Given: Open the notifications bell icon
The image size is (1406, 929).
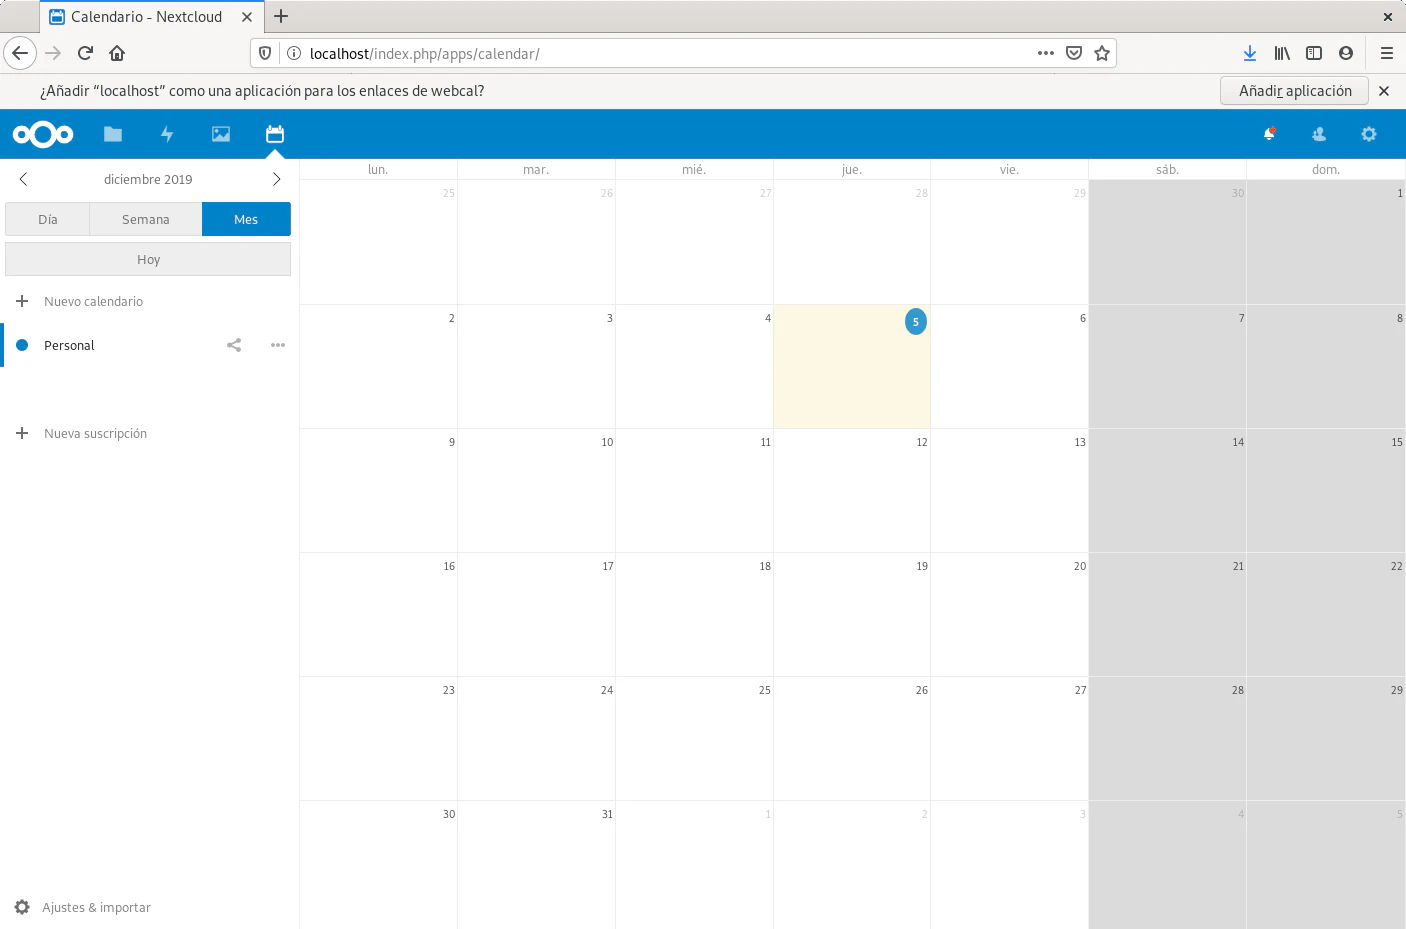Looking at the screenshot, I should [1269, 134].
